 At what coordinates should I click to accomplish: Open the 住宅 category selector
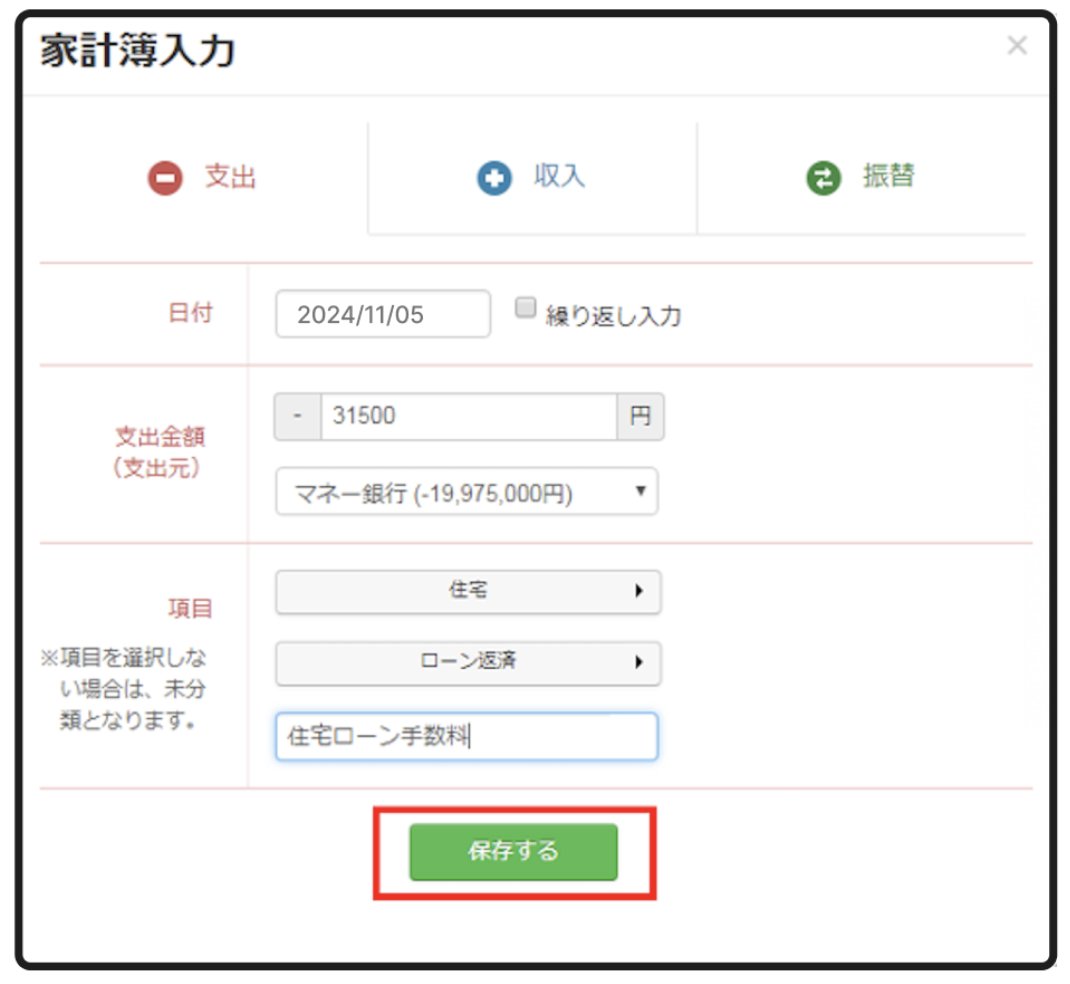(x=468, y=591)
